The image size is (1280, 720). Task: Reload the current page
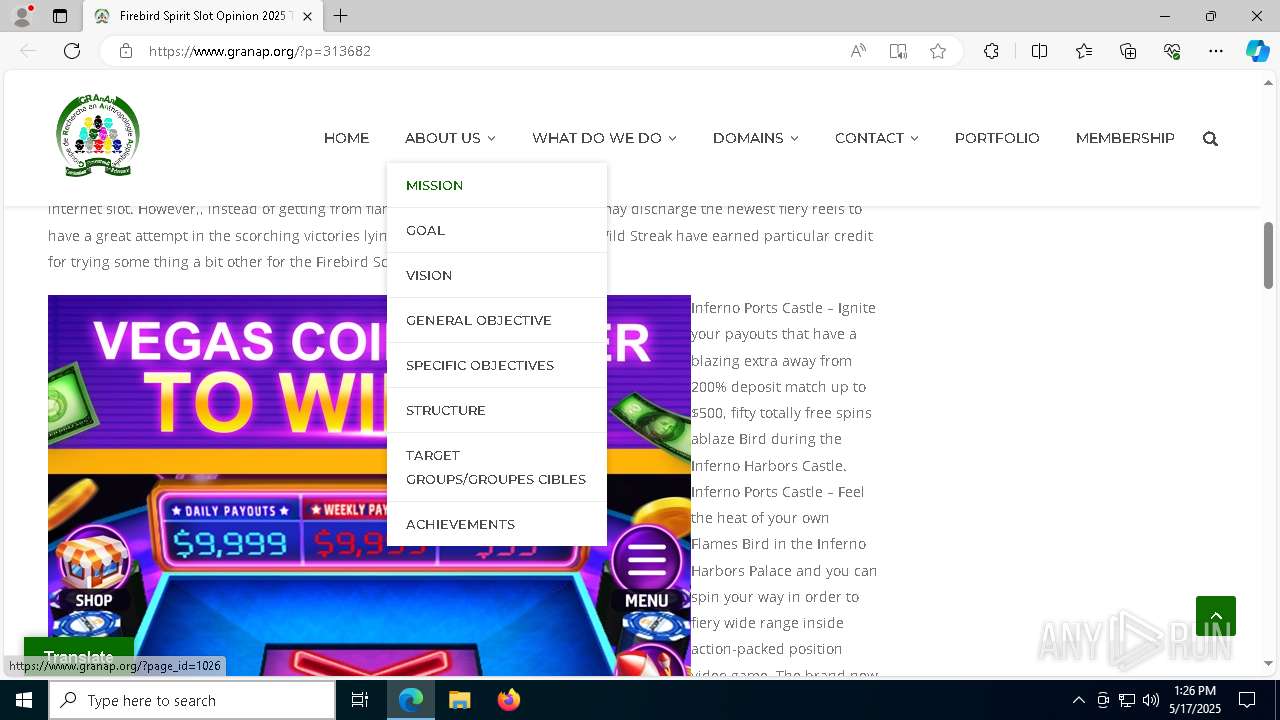click(x=72, y=51)
